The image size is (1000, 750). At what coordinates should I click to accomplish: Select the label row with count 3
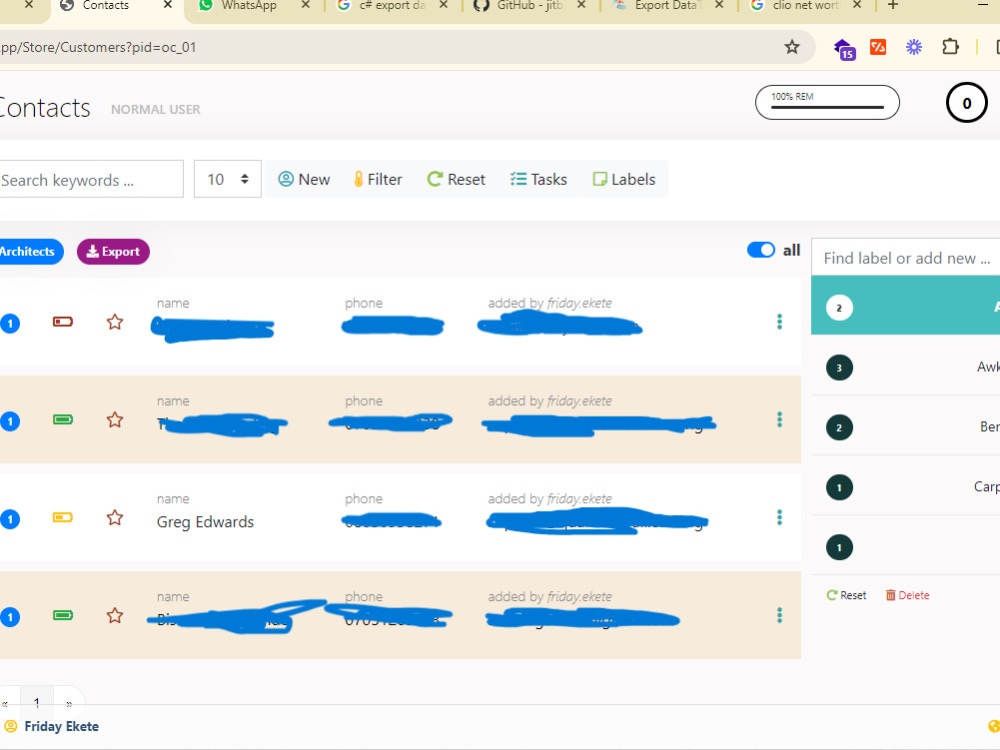click(x=906, y=367)
